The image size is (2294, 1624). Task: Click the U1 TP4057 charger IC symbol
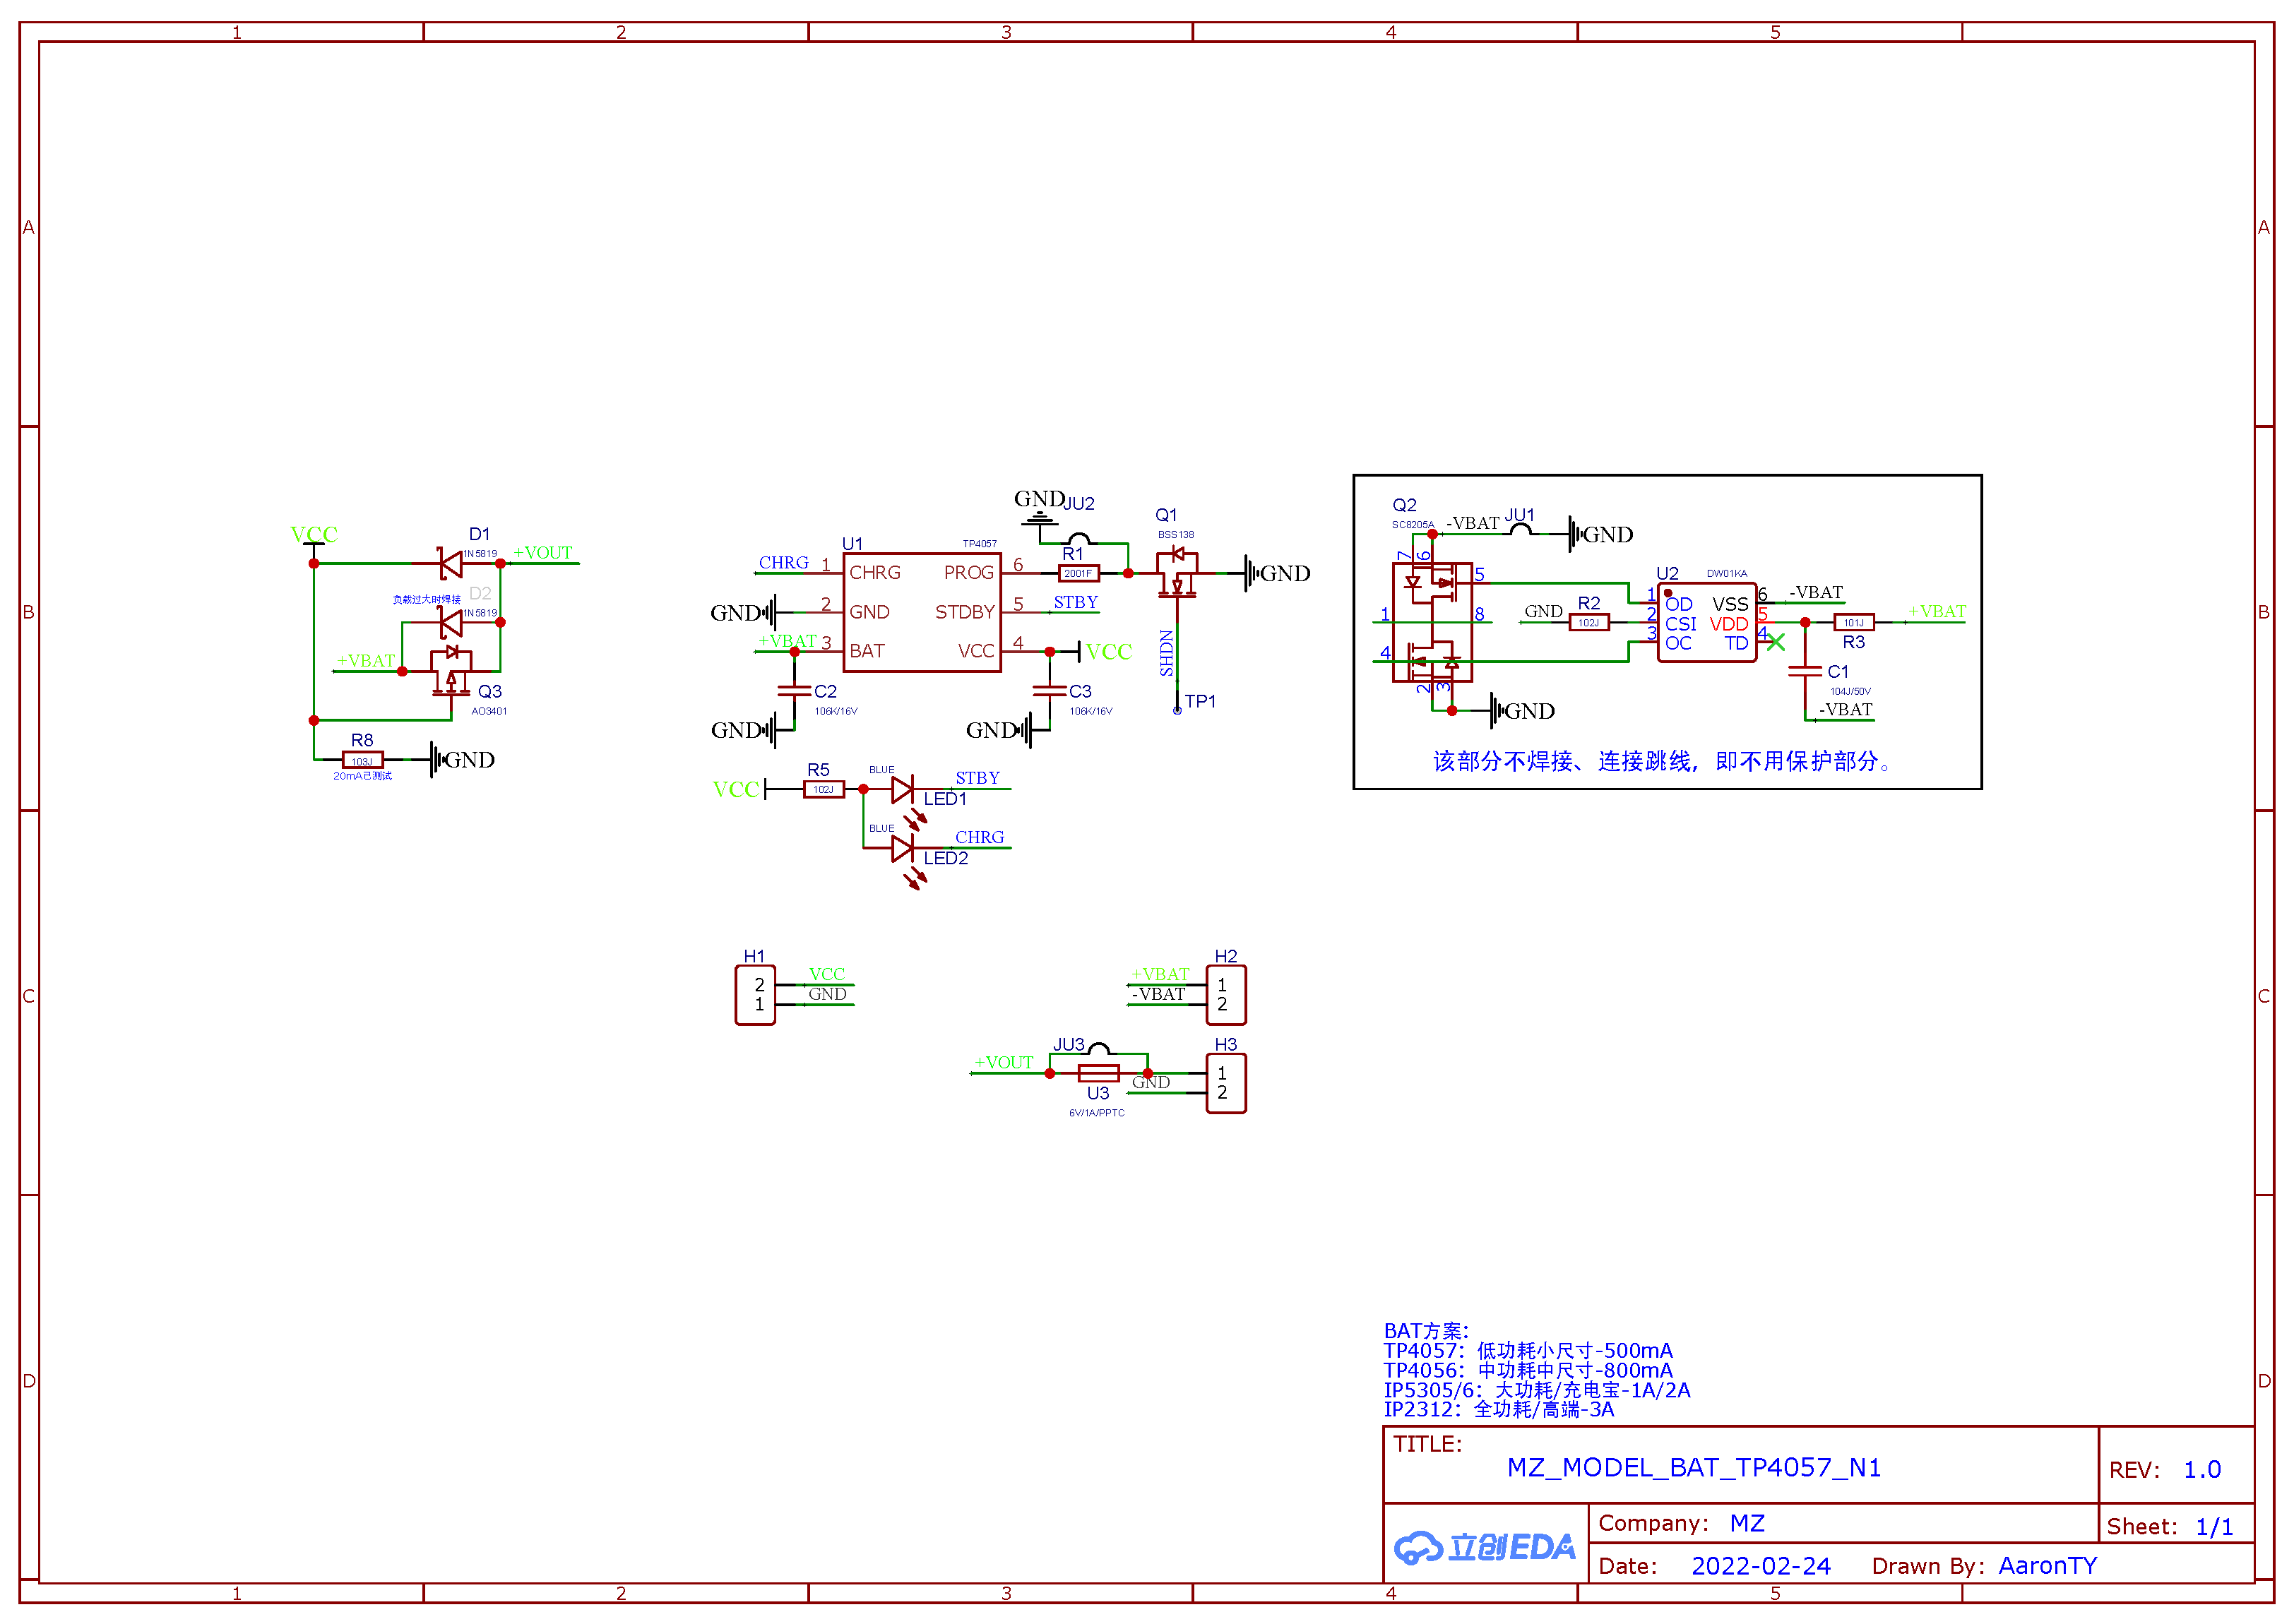pyautogui.click(x=921, y=612)
